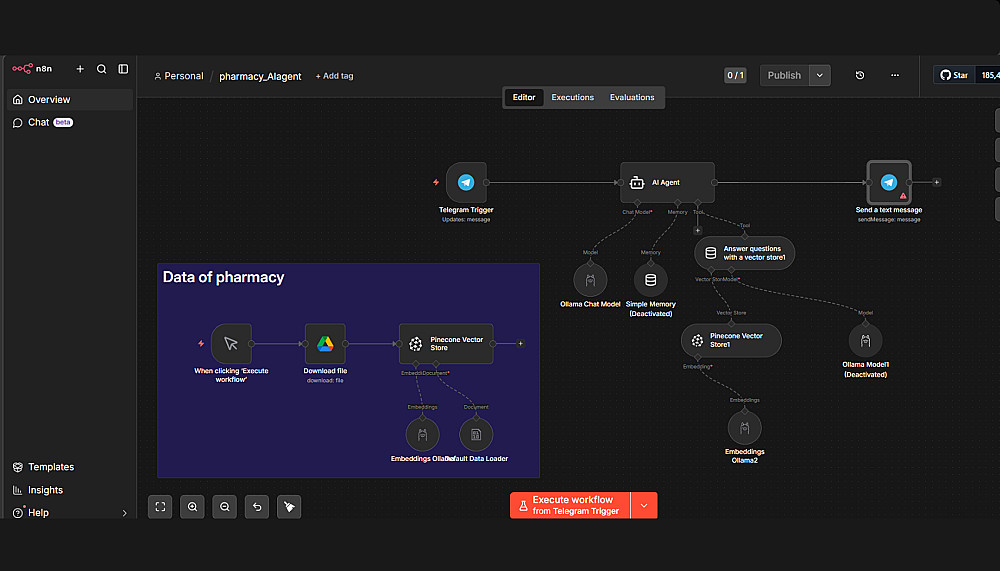Reset canvas zoom button
The height and width of the screenshot is (571, 1000).
point(257,507)
